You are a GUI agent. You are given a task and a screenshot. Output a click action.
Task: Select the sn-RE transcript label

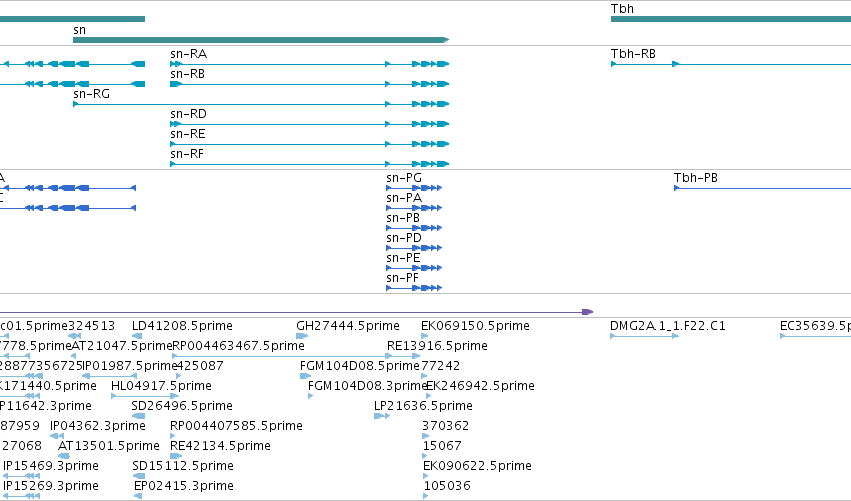coord(188,134)
